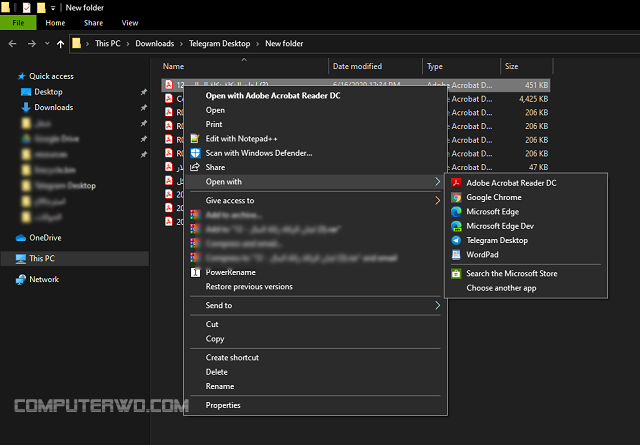The width and height of the screenshot is (640, 445).
Task: Open Downloads in the navigation pane
Action: coord(53,107)
